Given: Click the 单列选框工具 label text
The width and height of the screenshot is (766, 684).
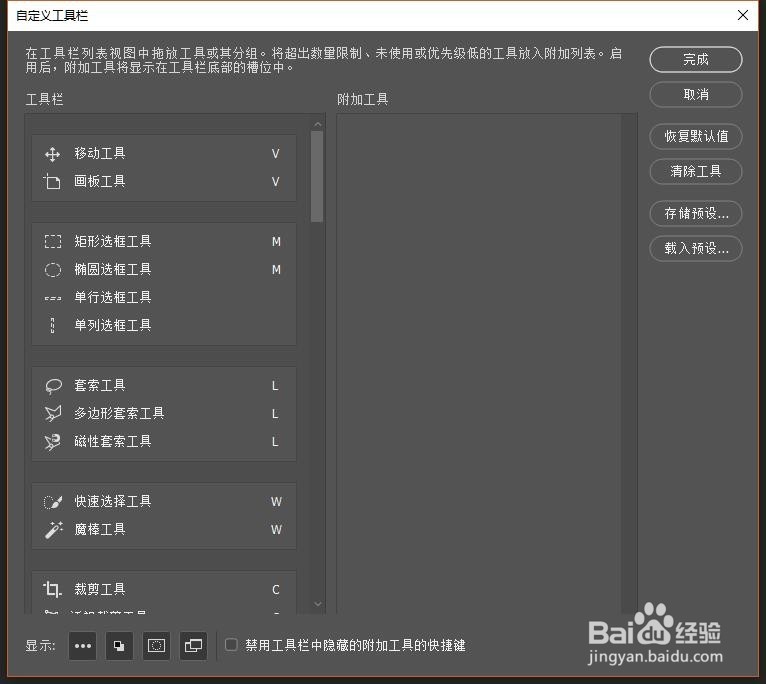Looking at the screenshot, I should coord(113,325).
